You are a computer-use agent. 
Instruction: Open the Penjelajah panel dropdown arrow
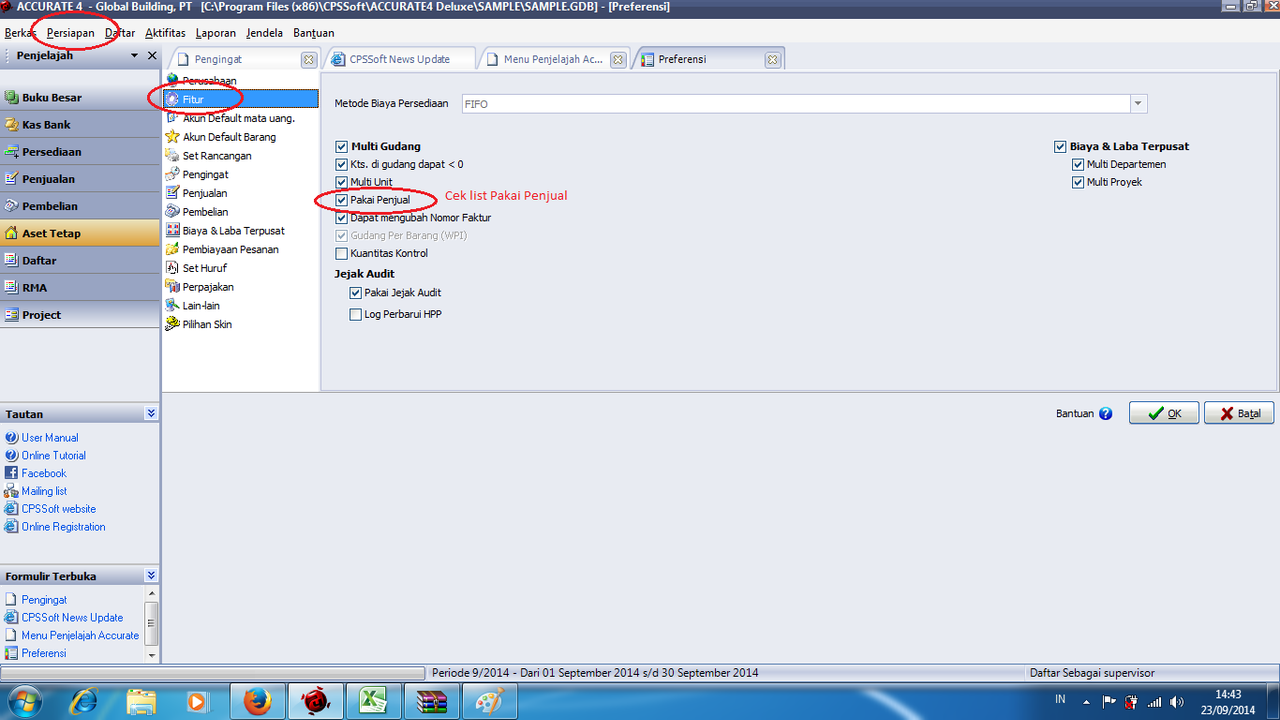(135, 56)
